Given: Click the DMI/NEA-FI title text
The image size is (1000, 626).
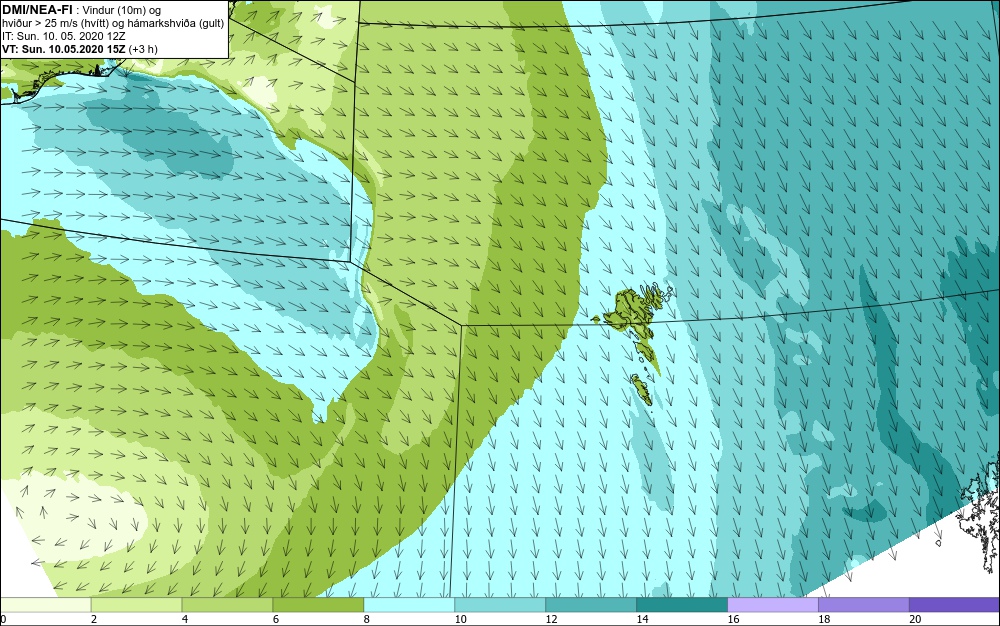Looking at the screenshot, I should (37, 10).
